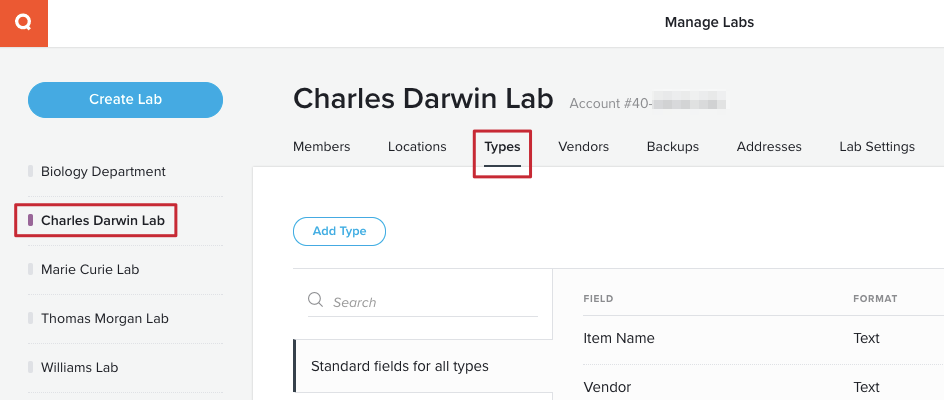Open the Backups tab
The width and height of the screenshot is (944, 400).
click(672, 146)
